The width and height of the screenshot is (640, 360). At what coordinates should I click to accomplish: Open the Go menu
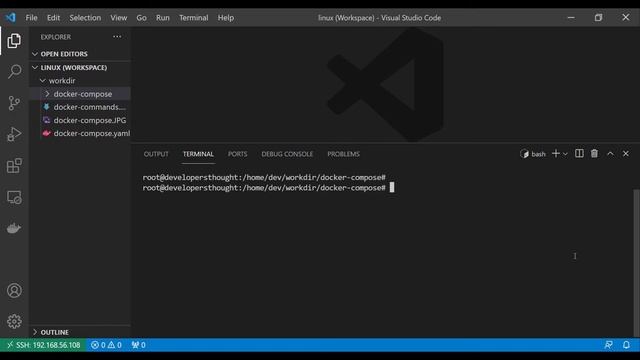(141, 18)
